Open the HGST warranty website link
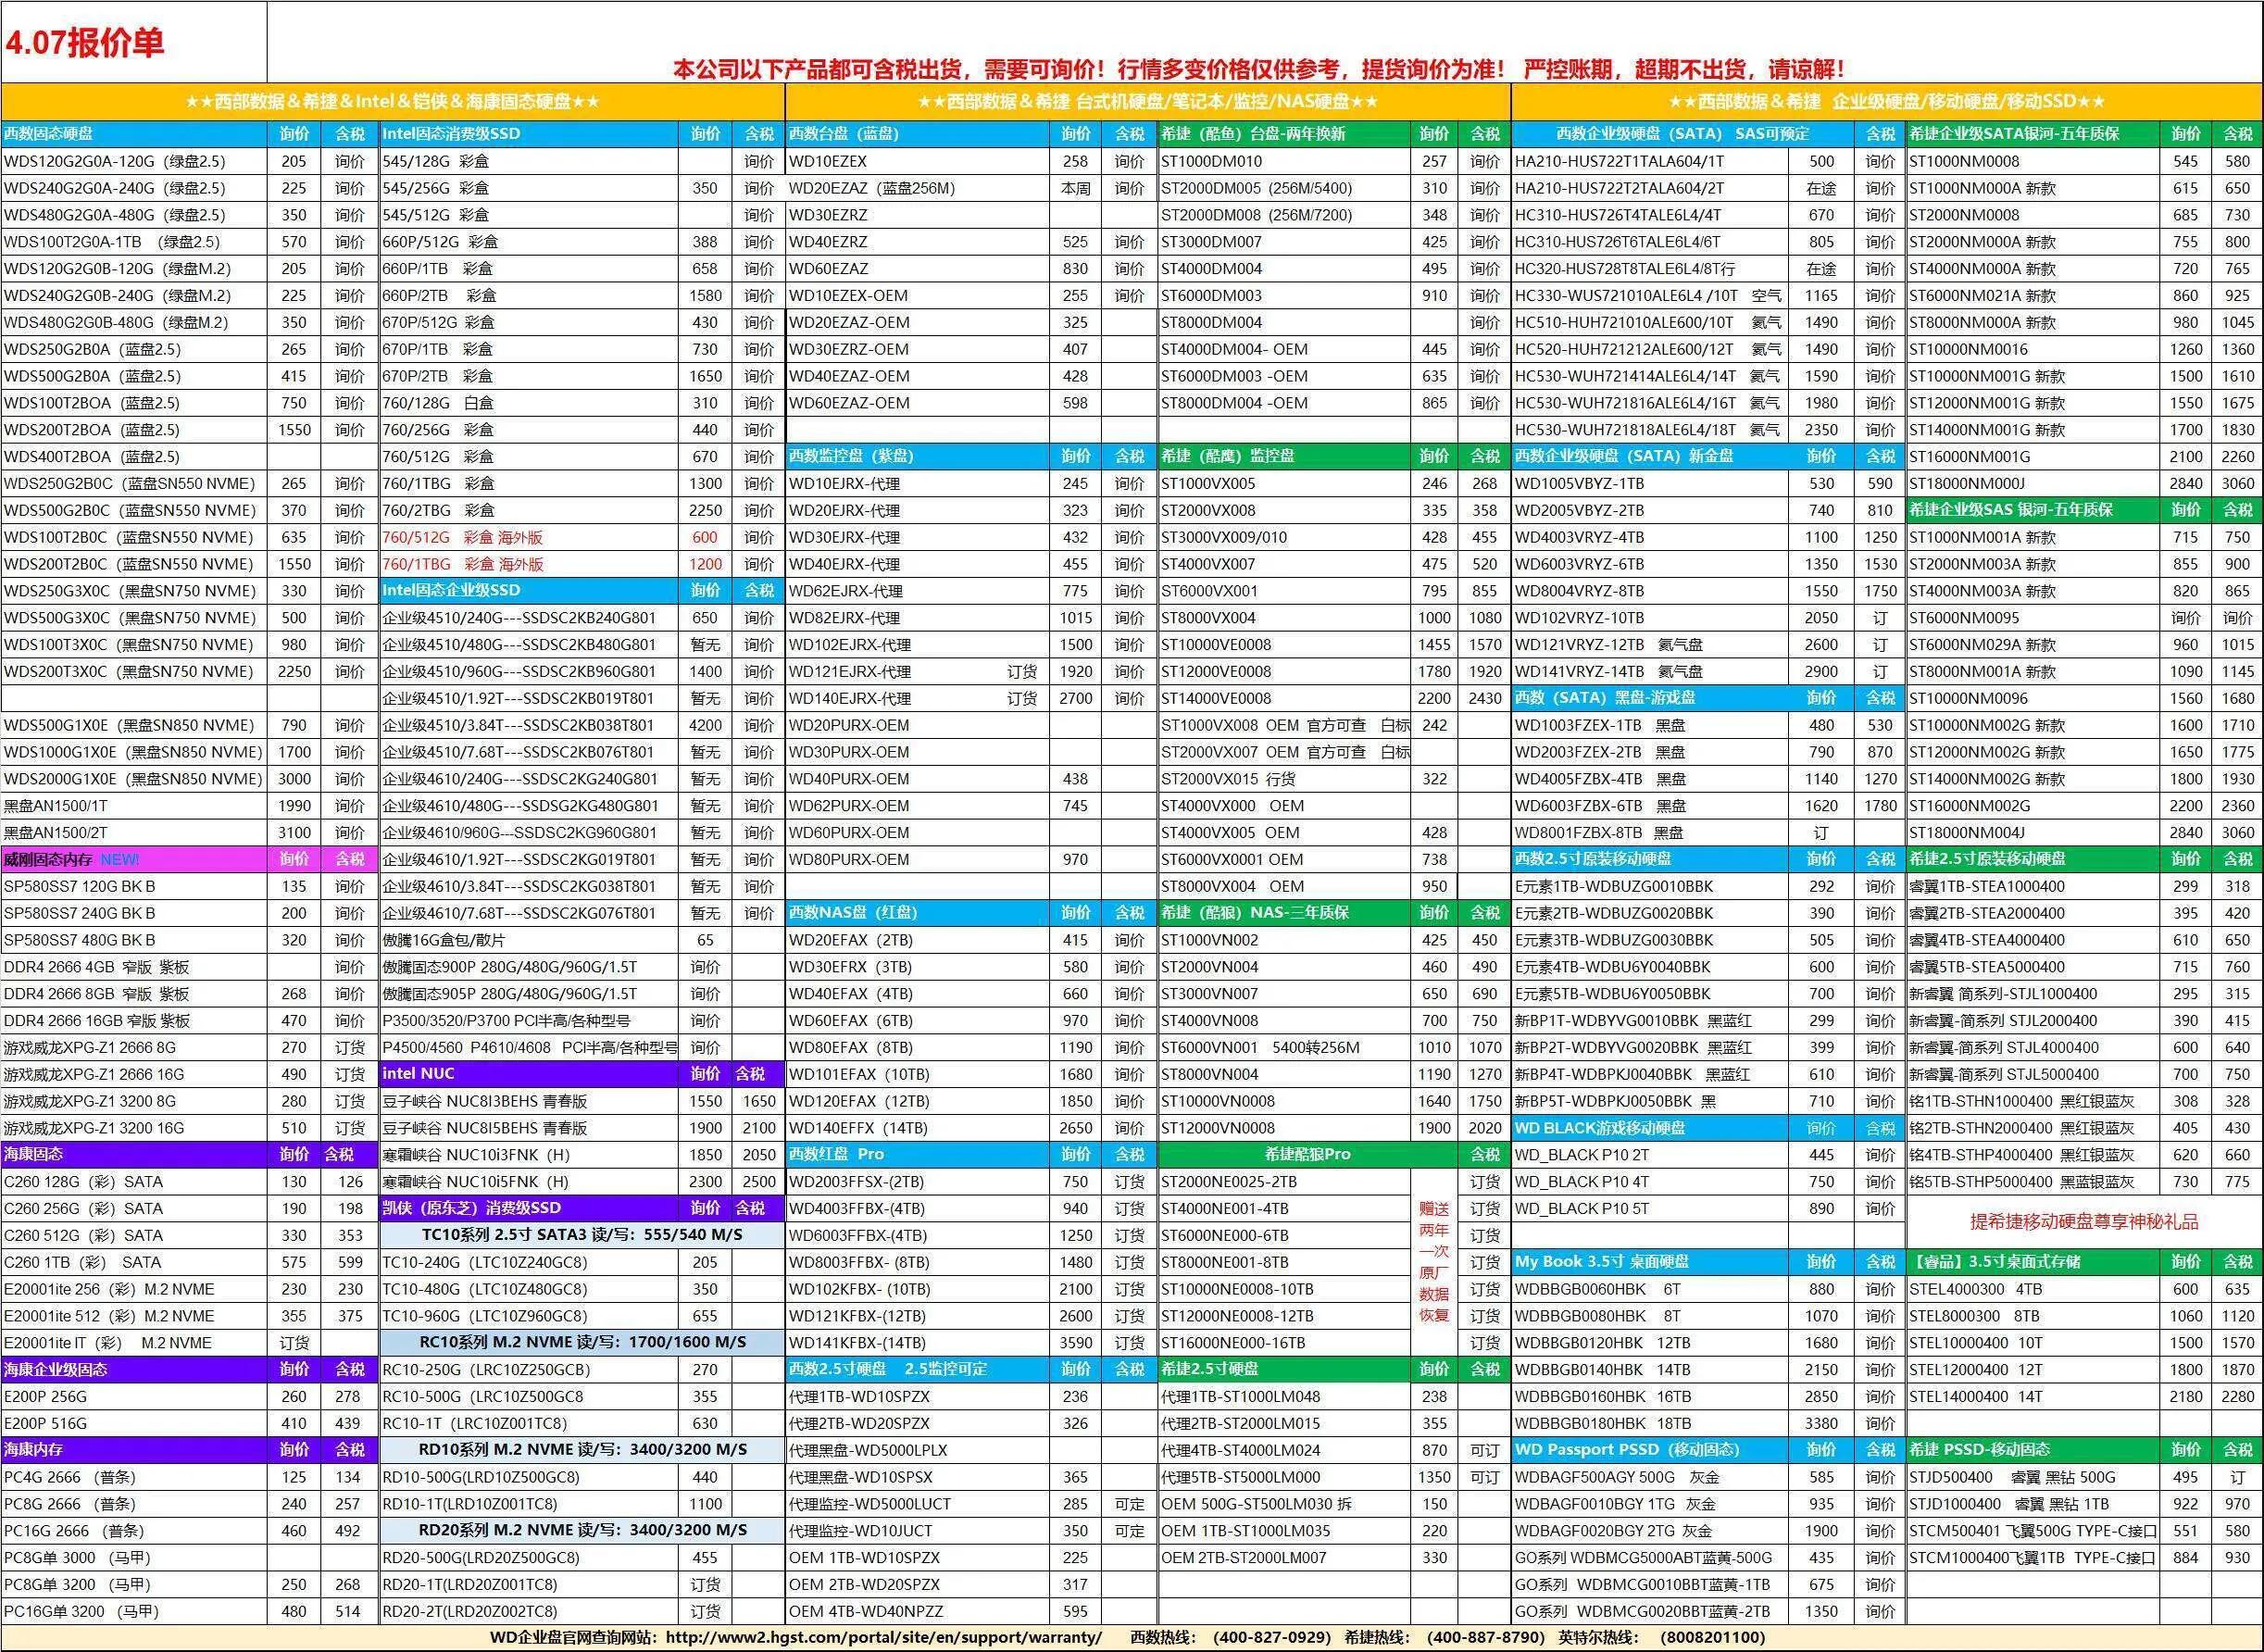This screenshot has height=1652, width=2264. click(x=883, y=1638)
